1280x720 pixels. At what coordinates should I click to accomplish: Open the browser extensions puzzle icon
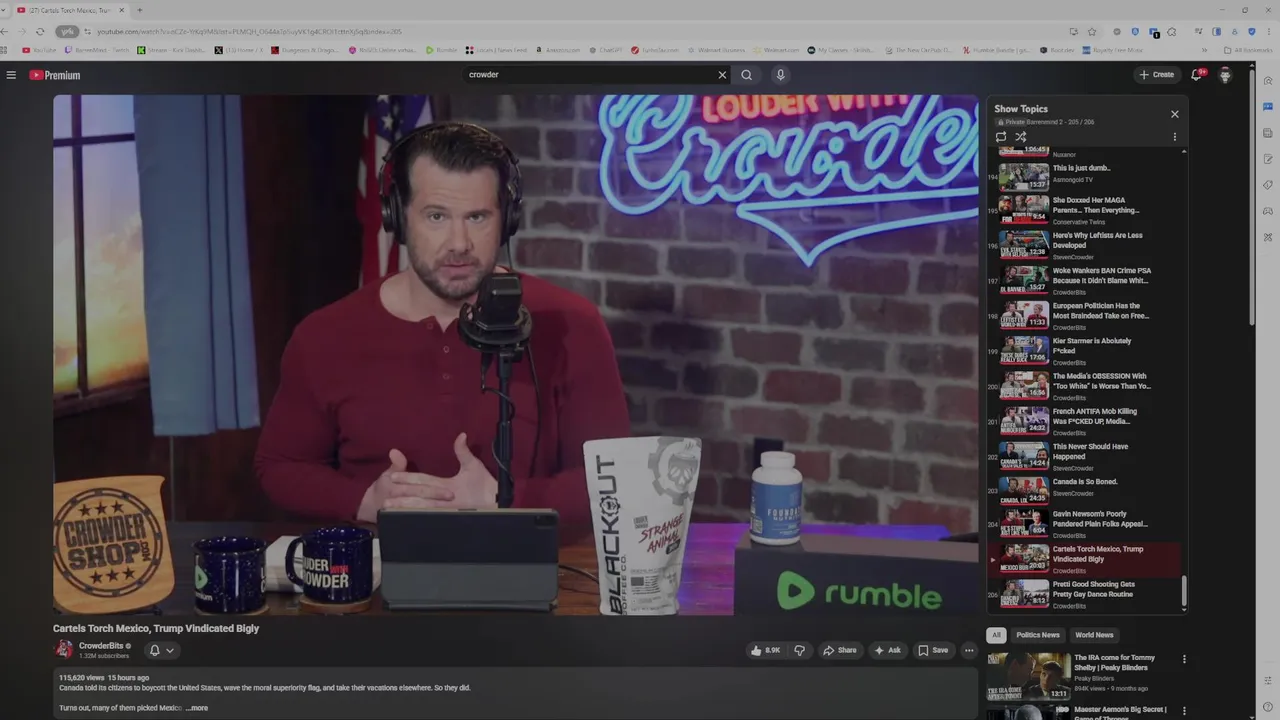[1172, 32]
